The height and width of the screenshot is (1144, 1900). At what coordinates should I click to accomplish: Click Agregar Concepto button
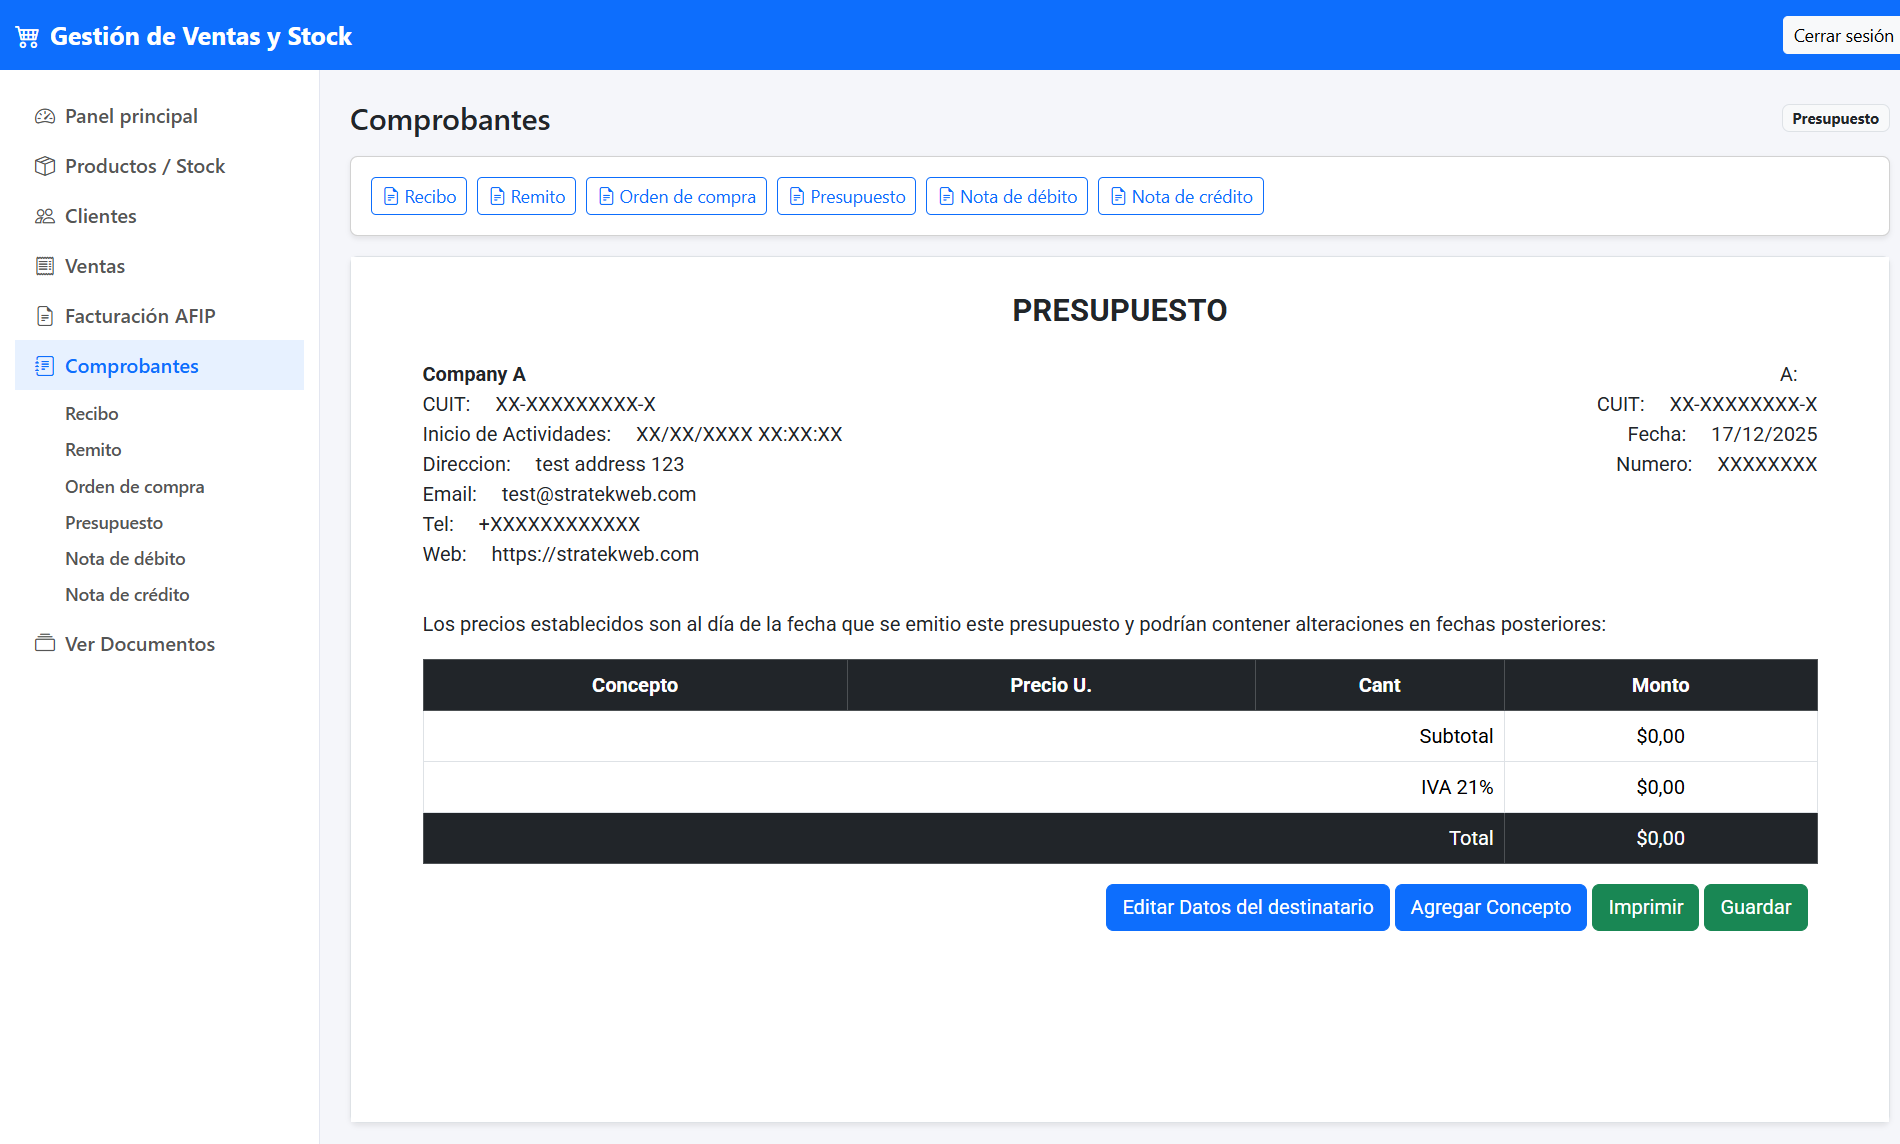1490,907
